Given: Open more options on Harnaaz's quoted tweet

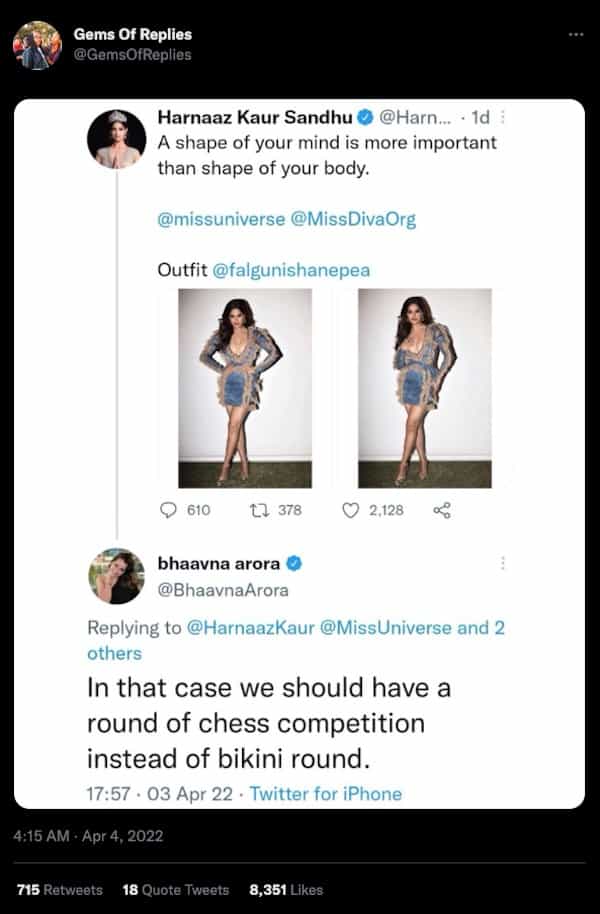Looking at the screenshot, I should pyautogui.click(x=502, y=118).
